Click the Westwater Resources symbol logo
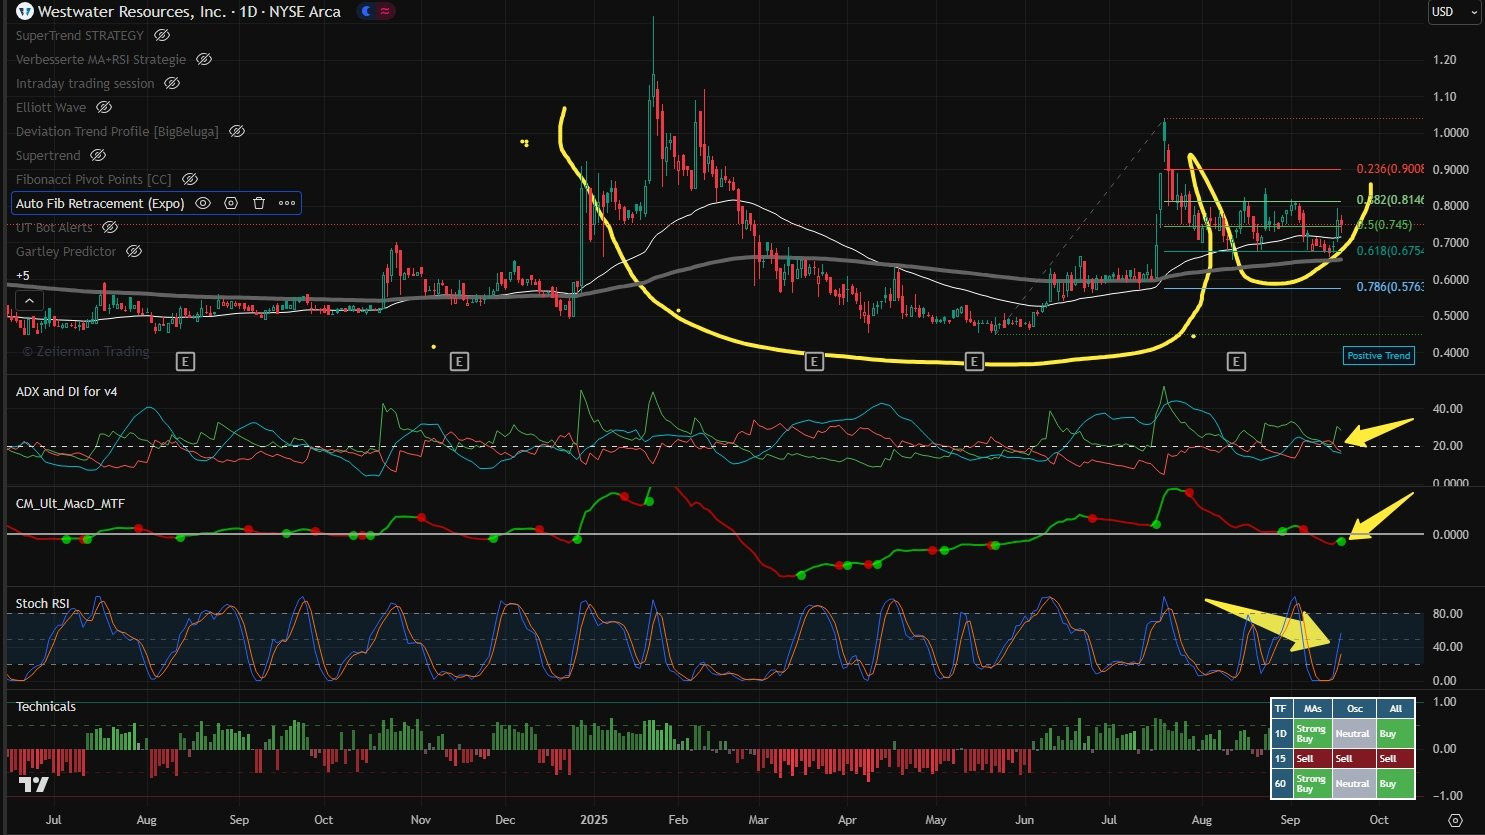Screen dimensions: 1485x835 [x=24, y=12]
